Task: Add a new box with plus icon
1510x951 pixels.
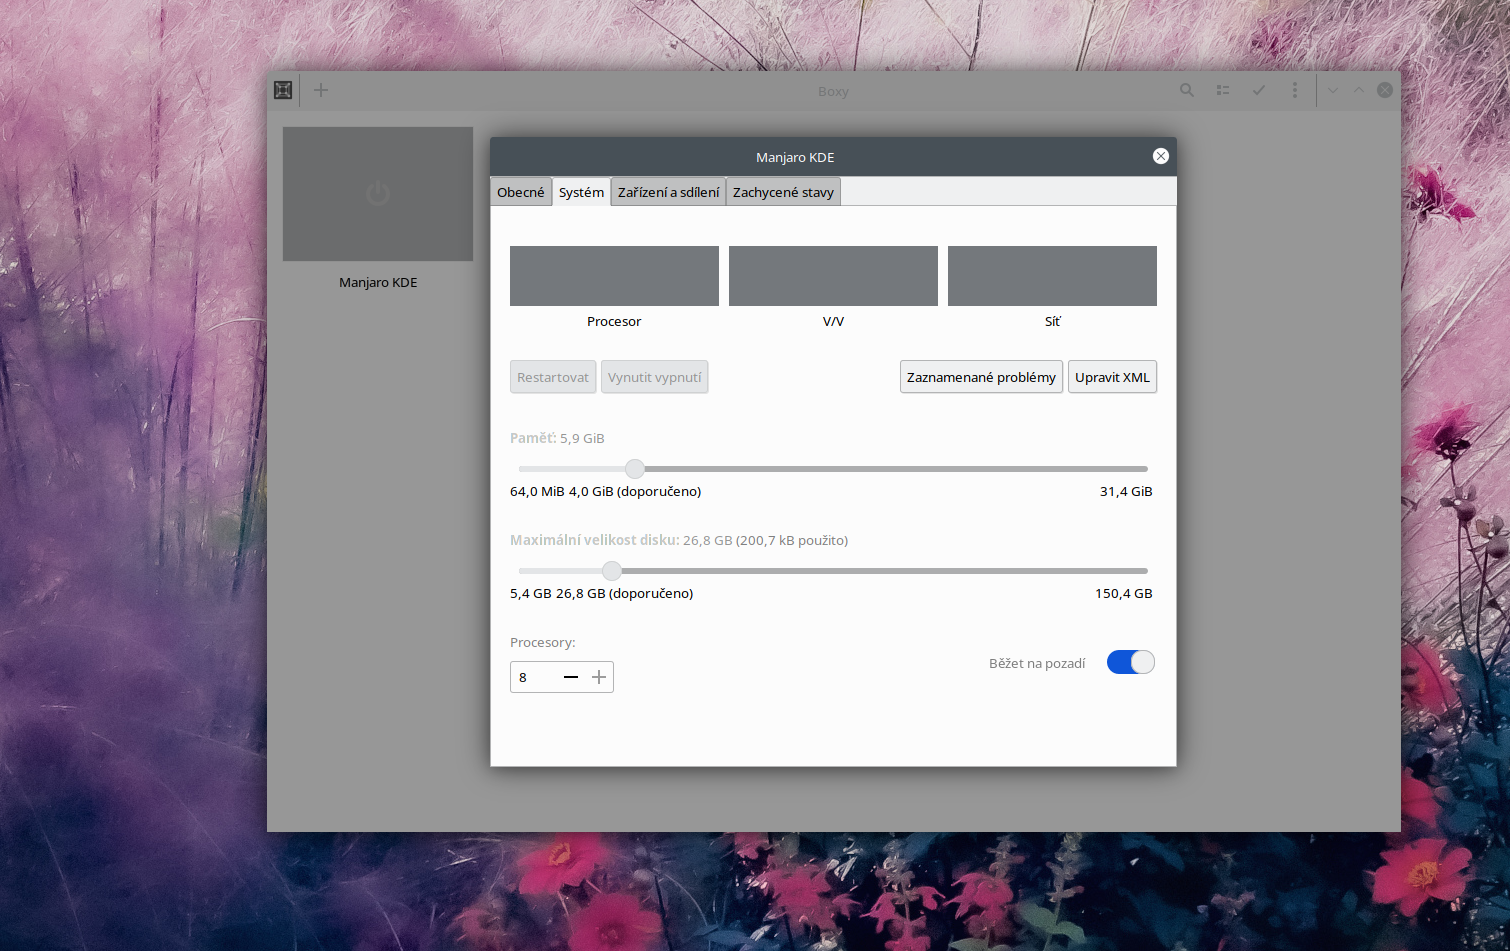Action: [x=321, y=90]
